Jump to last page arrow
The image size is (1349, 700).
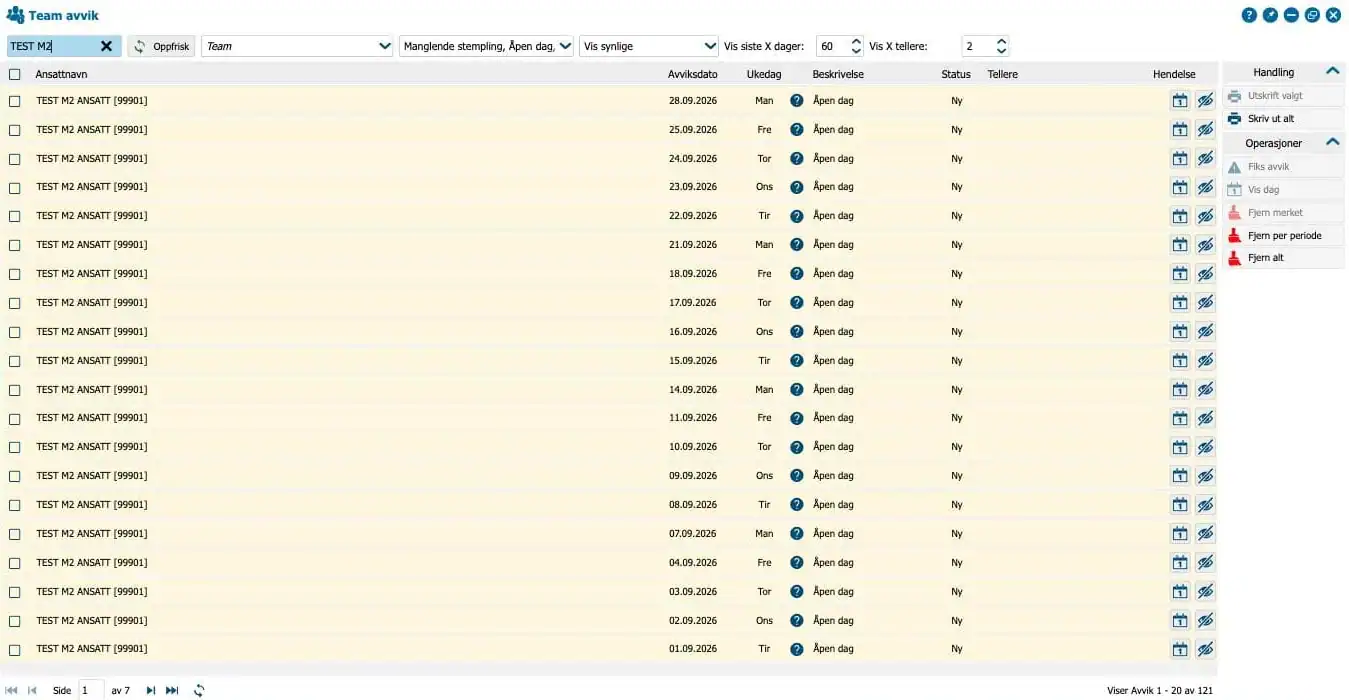click(172, 690)
